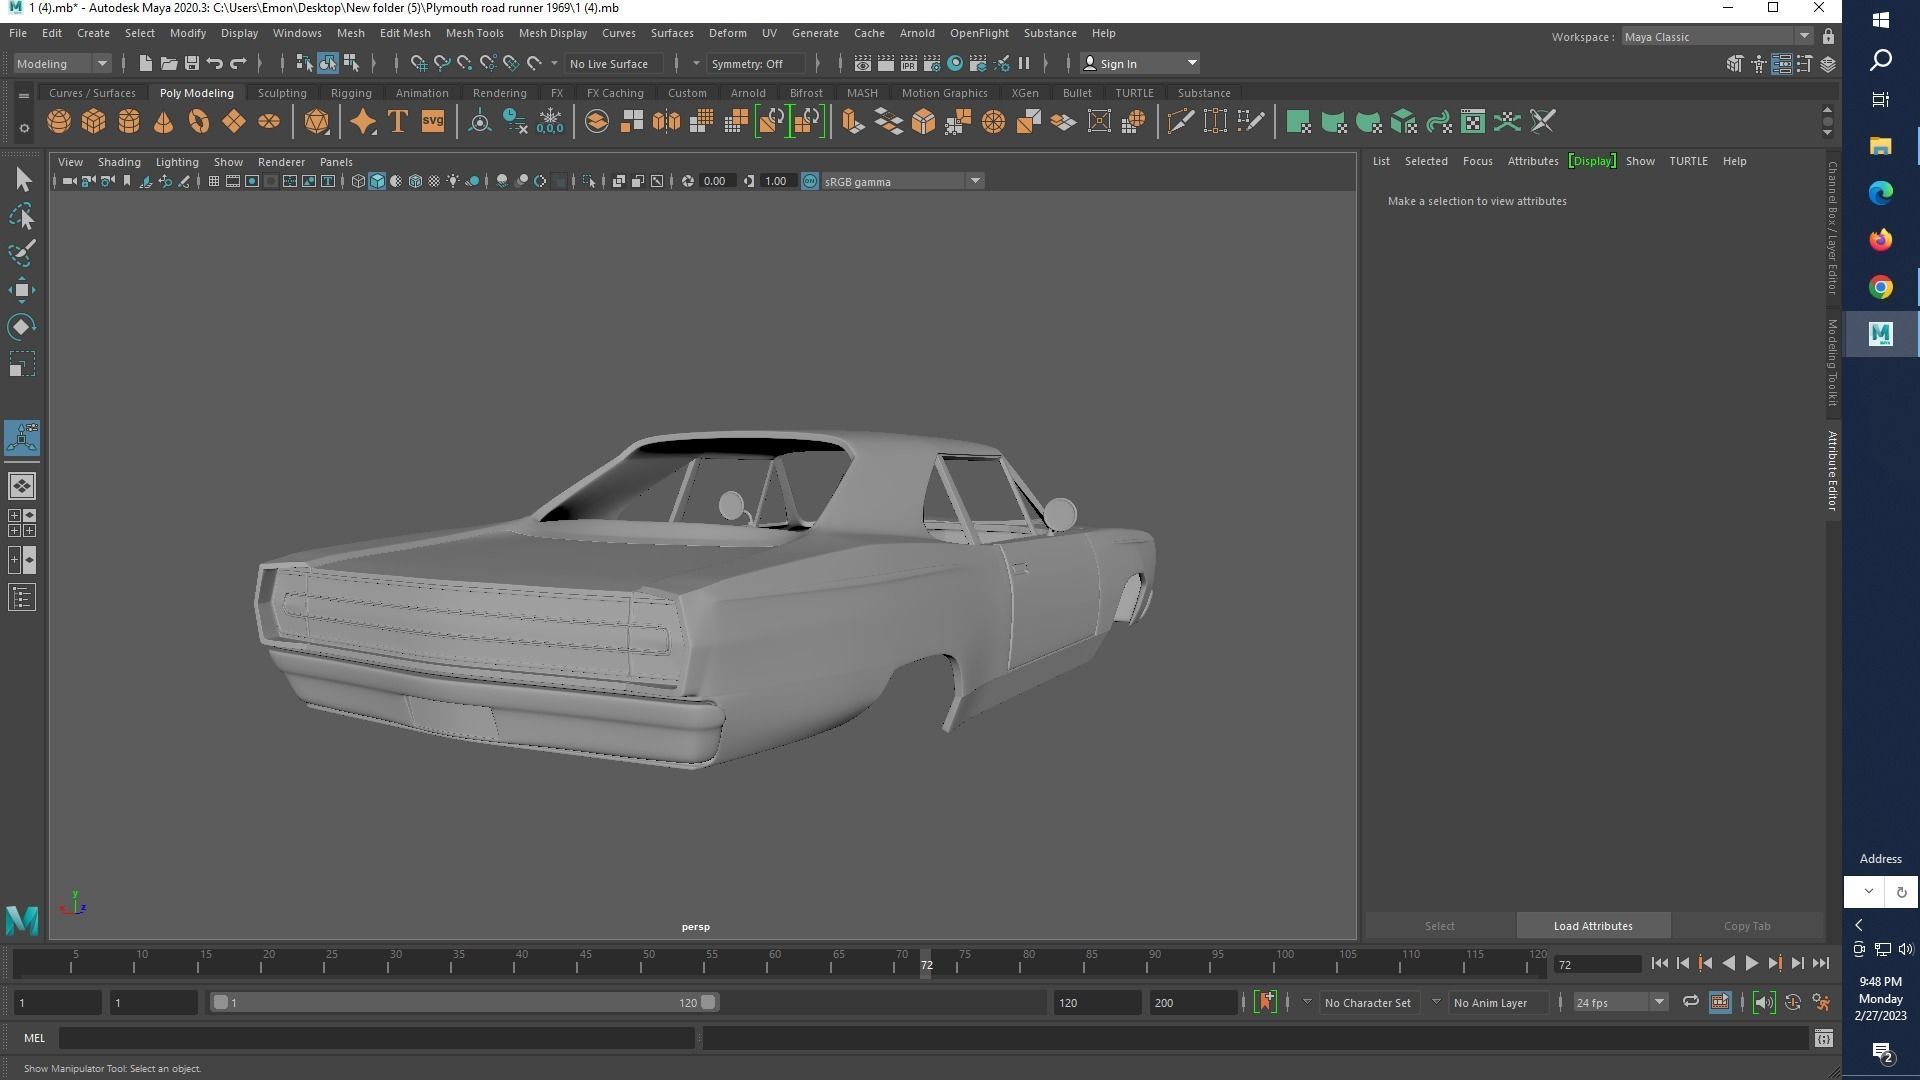Click the SVG import shelf icon

433,122
